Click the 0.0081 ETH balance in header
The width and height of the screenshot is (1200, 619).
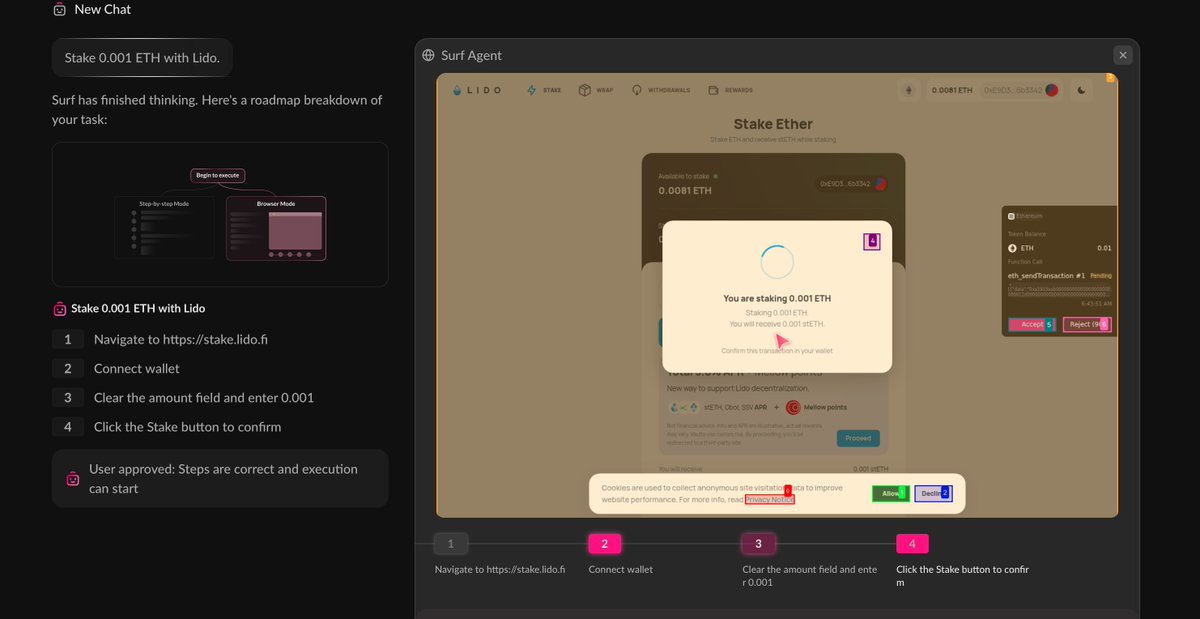(952, 90)
